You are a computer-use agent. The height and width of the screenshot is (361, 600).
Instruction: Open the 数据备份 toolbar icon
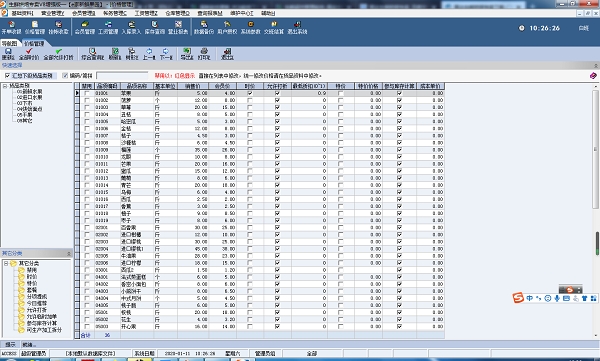(204, 28)
